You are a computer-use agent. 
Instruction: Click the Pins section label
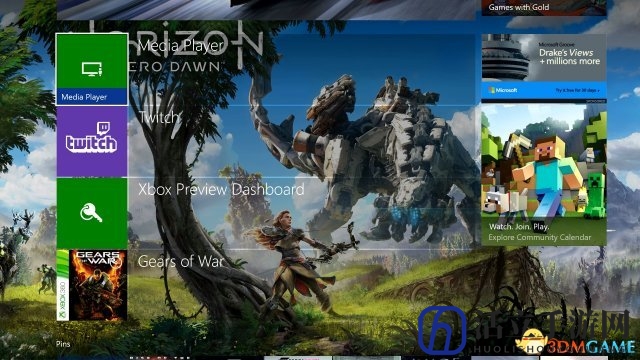click(x=63, y=344)
